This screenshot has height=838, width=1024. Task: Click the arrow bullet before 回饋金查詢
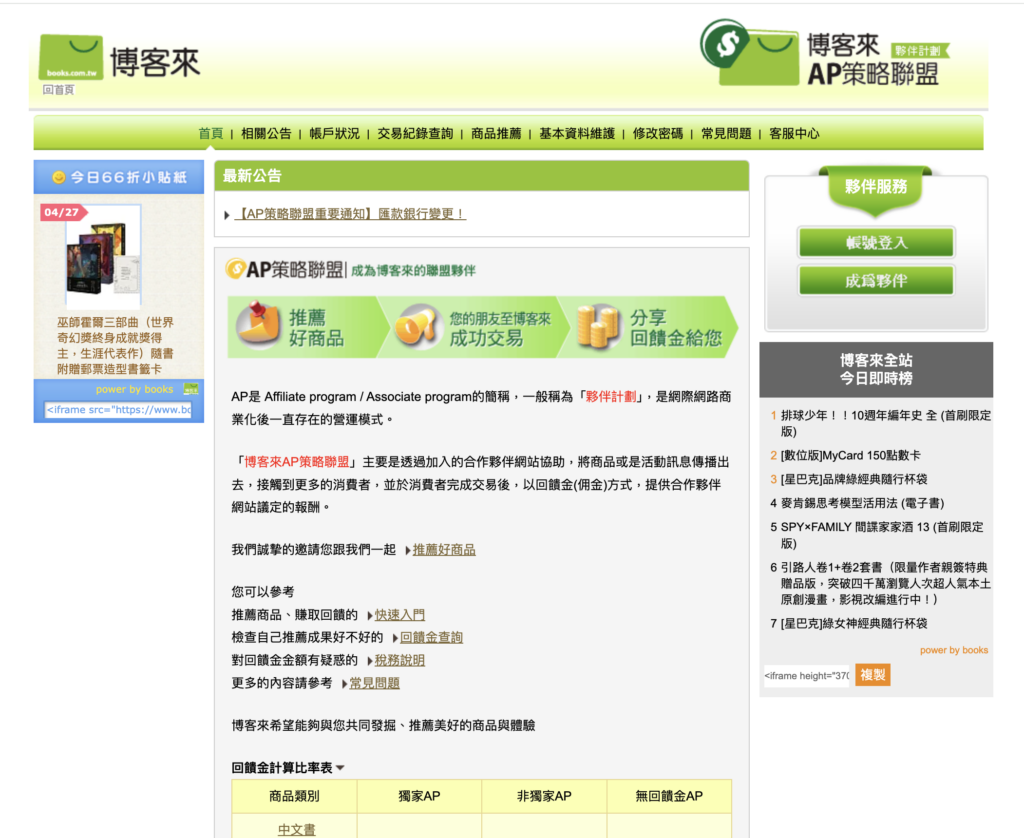(x=395, y=638)
